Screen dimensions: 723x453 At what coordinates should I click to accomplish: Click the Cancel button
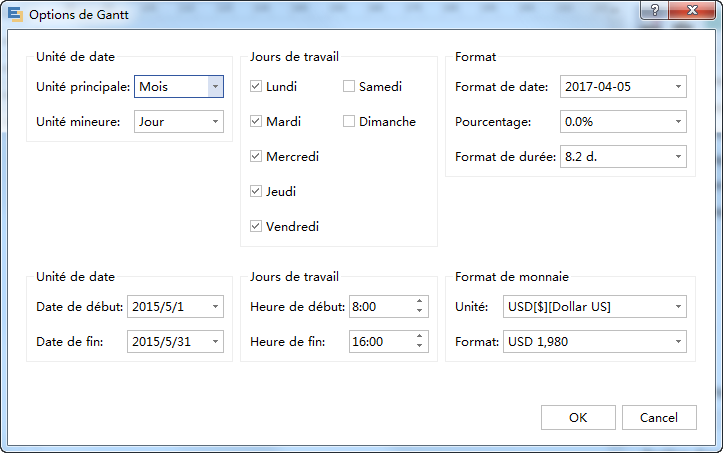(658, 418)
